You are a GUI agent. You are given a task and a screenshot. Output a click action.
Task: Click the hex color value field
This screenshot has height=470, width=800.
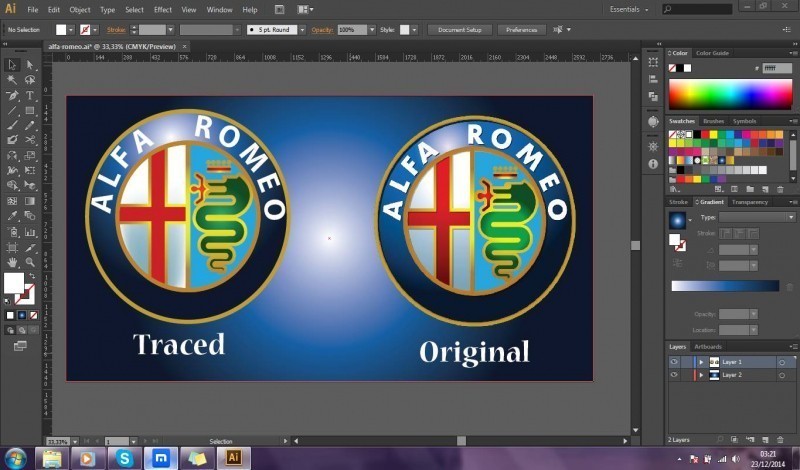pos(777,68)
